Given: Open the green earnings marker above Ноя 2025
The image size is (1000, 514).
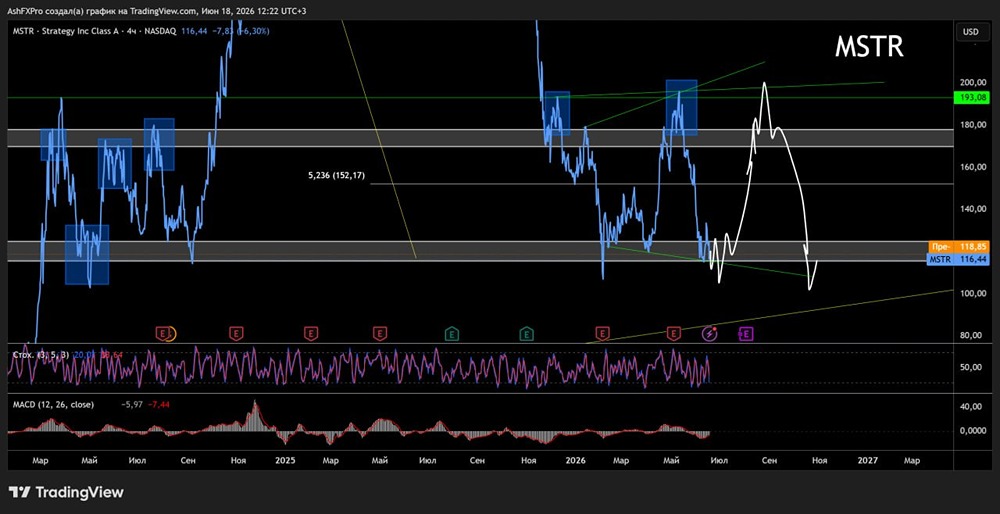Looking at the screenshot, I should click(x=526, y=333).
